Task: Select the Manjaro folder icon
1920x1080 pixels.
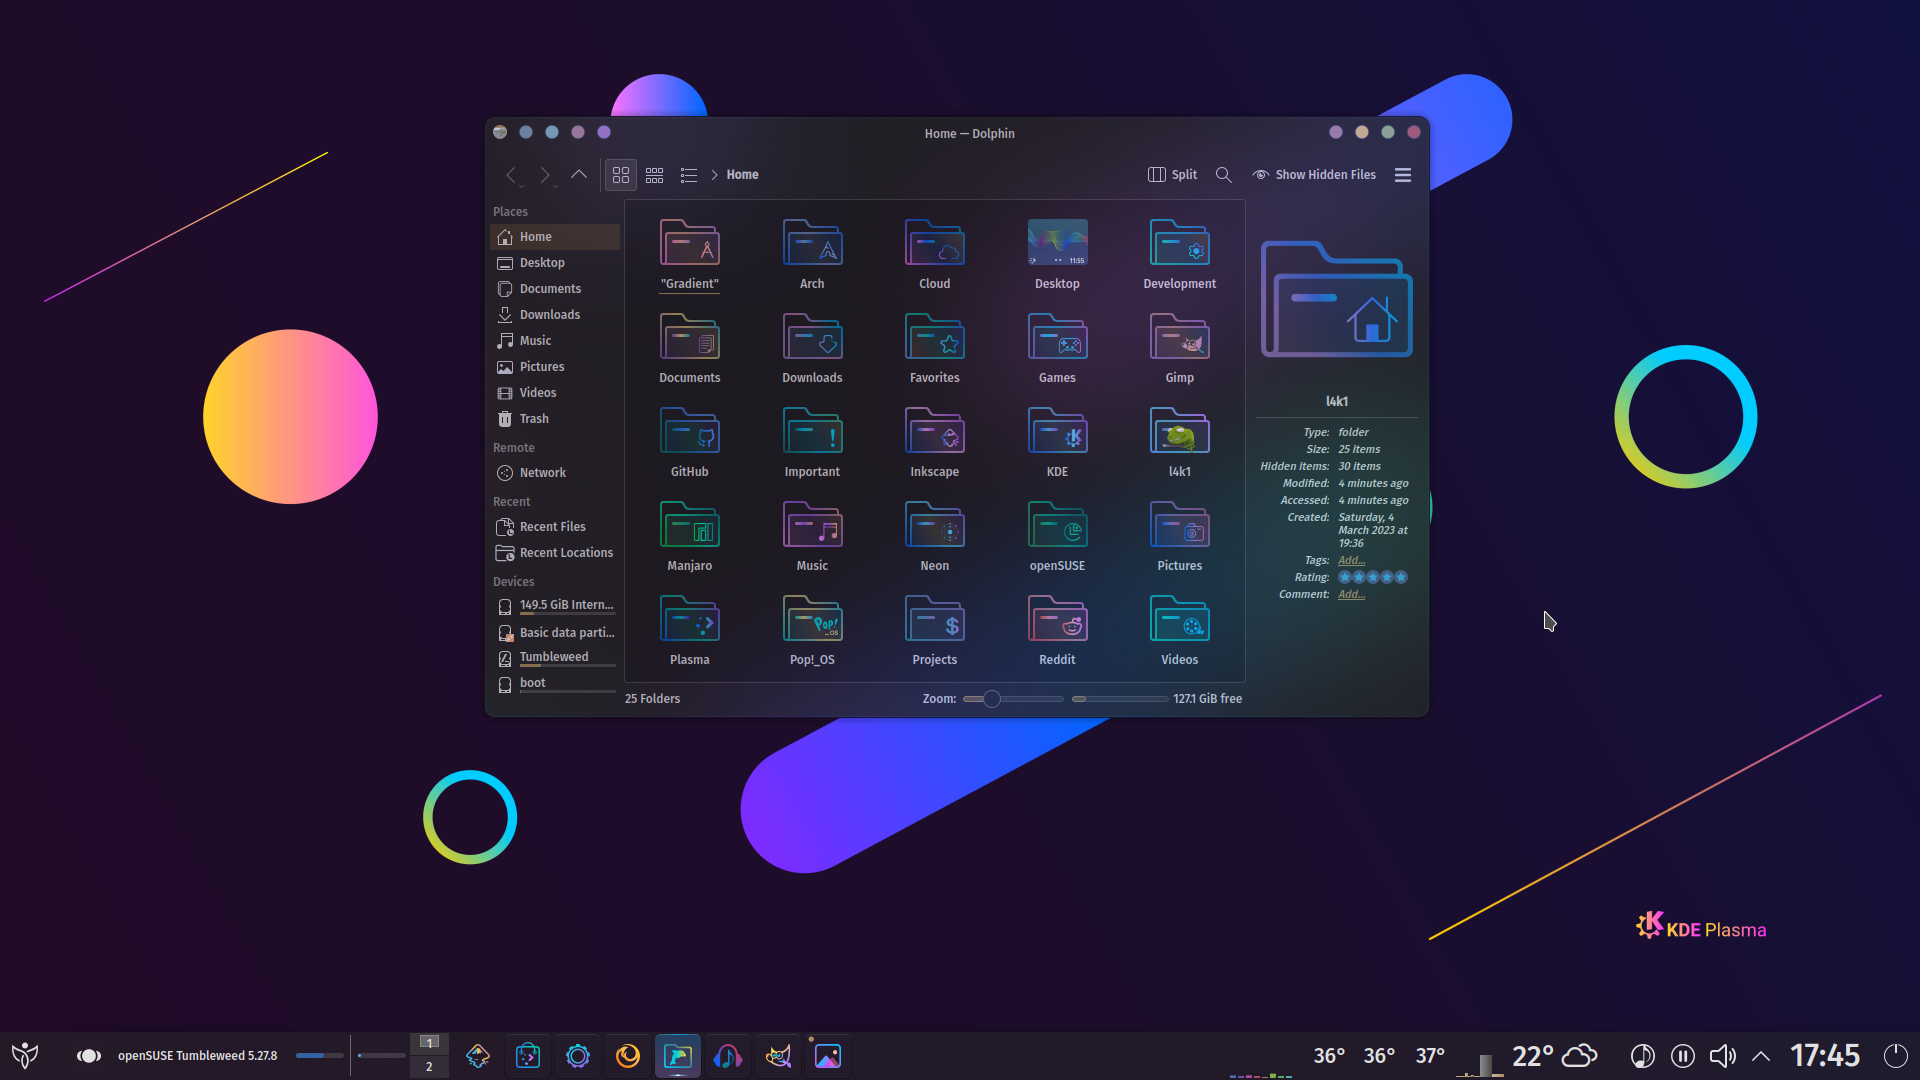Action: coord(690,524)
